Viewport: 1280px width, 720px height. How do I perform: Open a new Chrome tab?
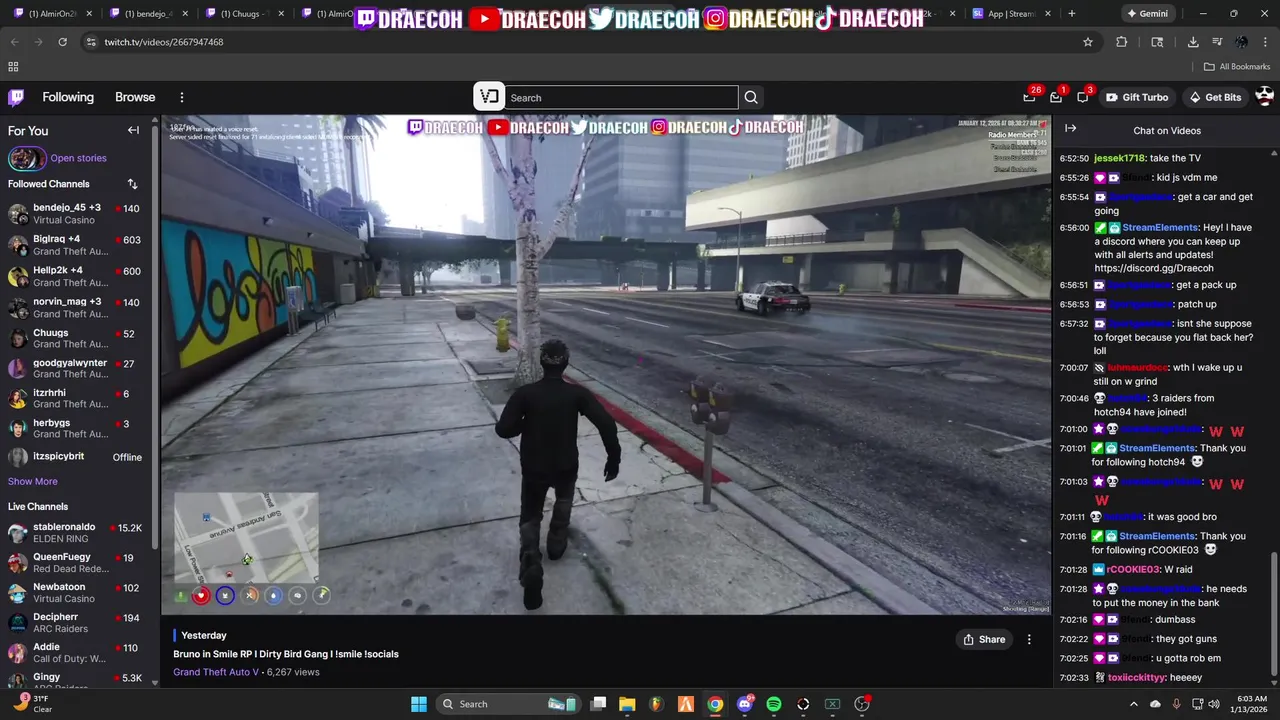point(1071,14)
